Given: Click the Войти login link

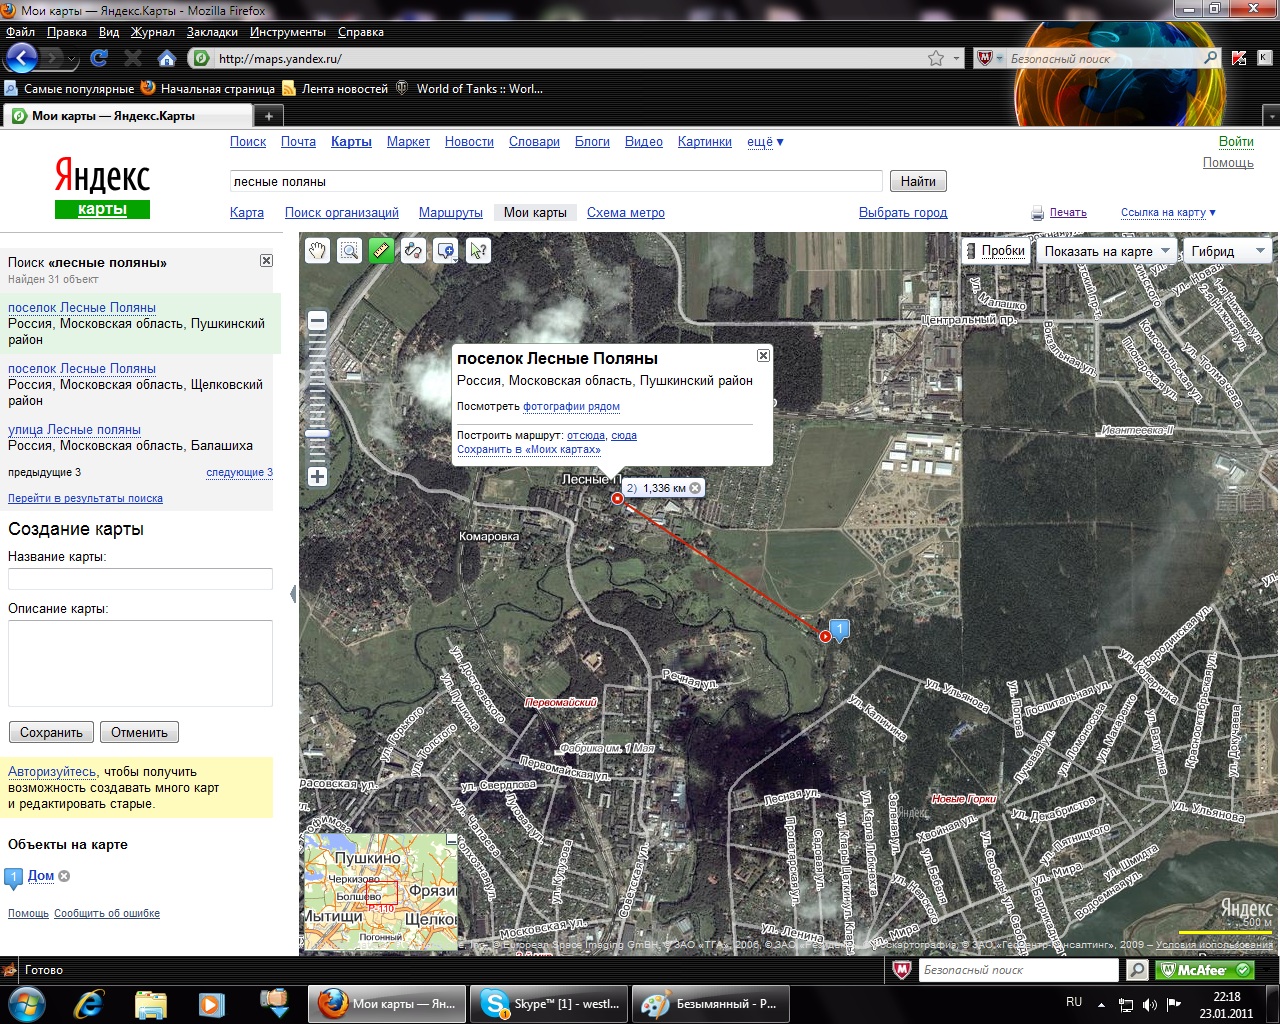Looking at the screenshot, I should coord(1236,141).
